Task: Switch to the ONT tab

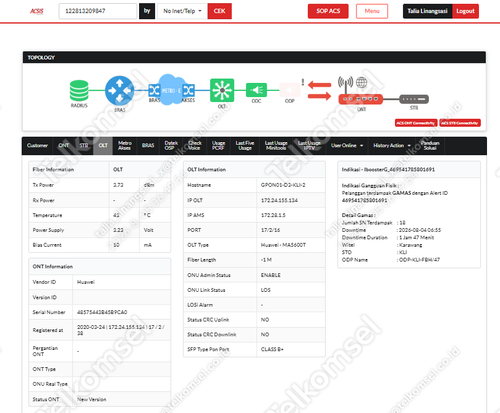Action: click(63, 146)
